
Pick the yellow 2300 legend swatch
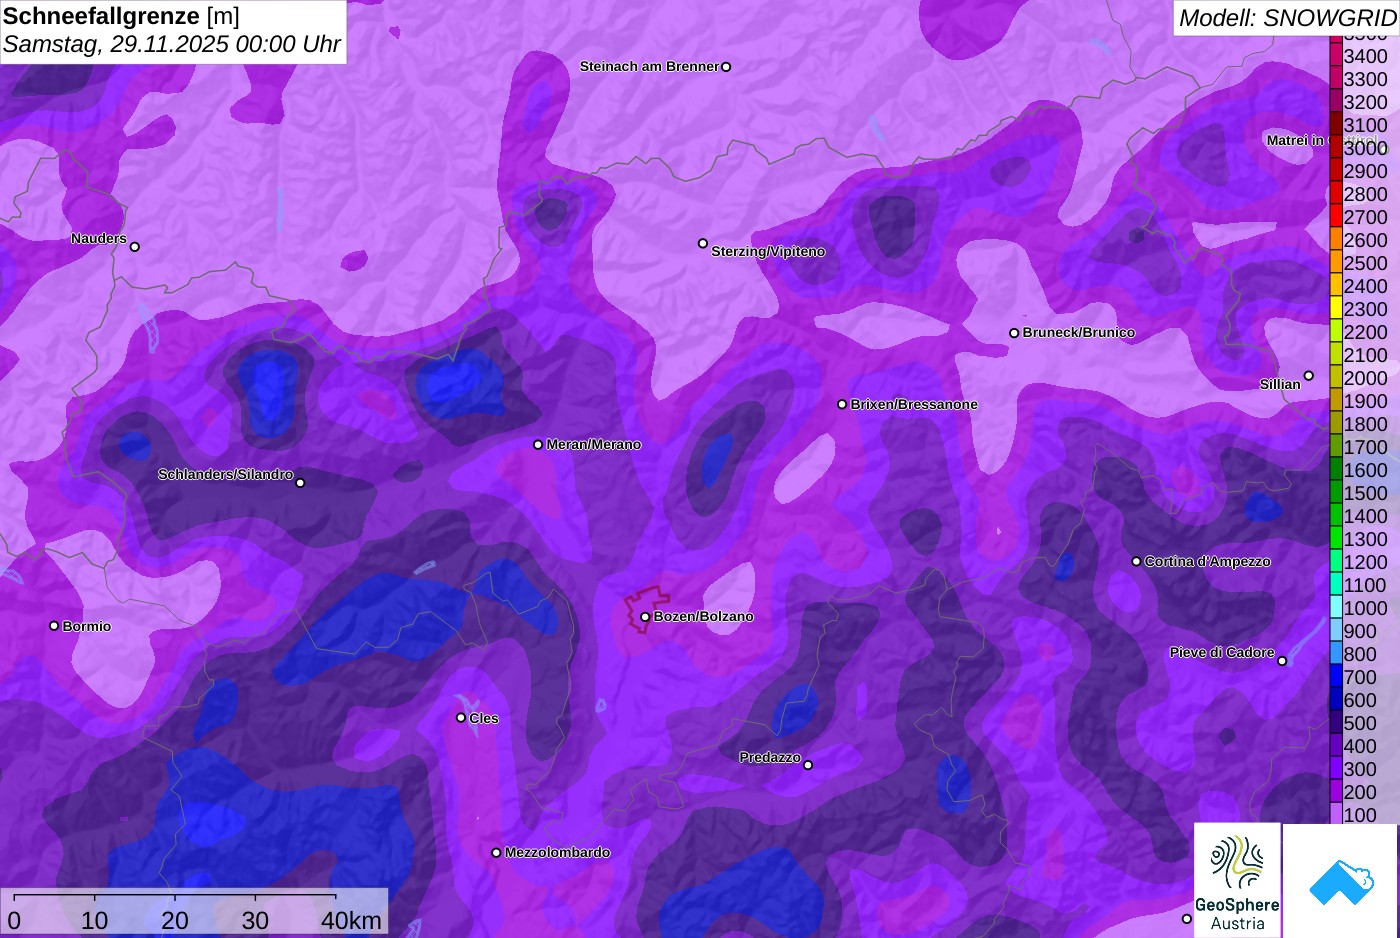[x=1336, y=309]
